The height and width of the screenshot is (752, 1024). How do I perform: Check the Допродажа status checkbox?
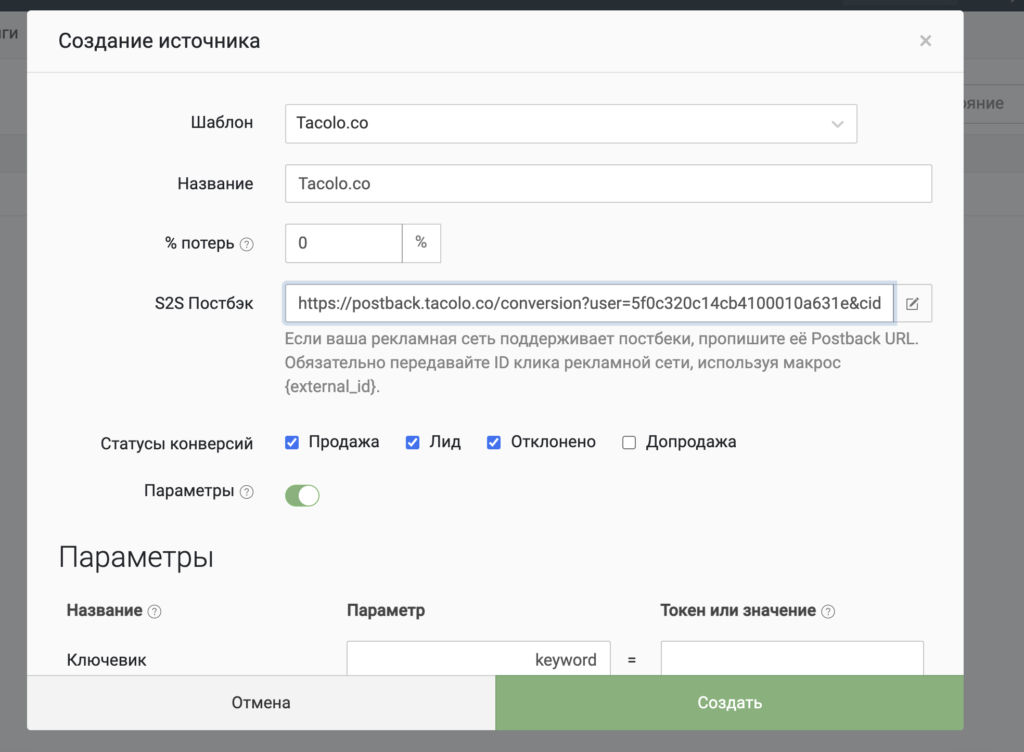(629, 443)
